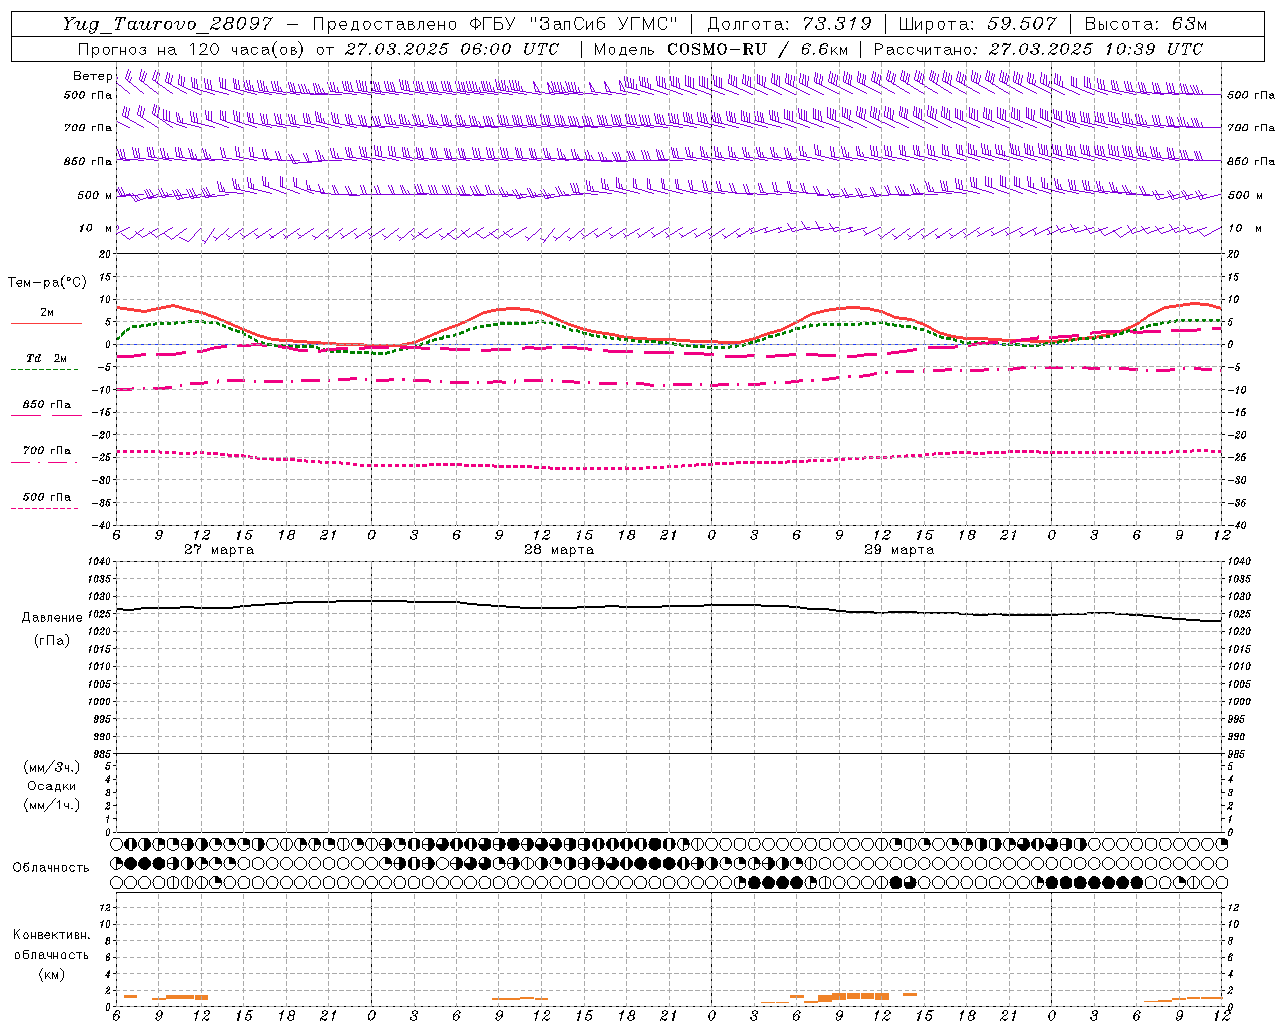Click the Конвективн. облачность label
1280x1024 pixels.
[x=51, y=945]
